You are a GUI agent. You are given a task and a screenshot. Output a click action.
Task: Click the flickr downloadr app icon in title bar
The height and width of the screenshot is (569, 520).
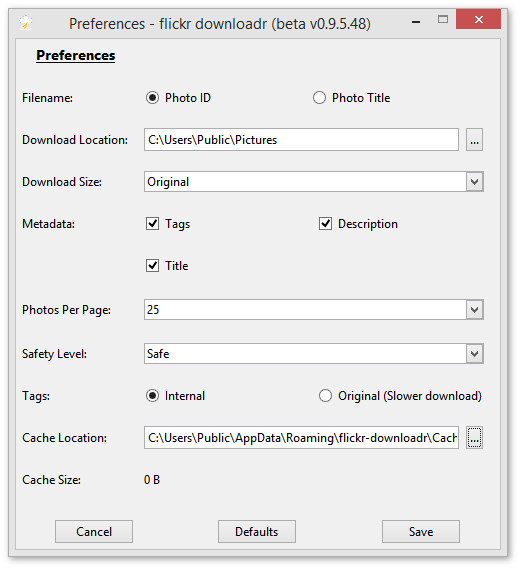pos(25,23)
